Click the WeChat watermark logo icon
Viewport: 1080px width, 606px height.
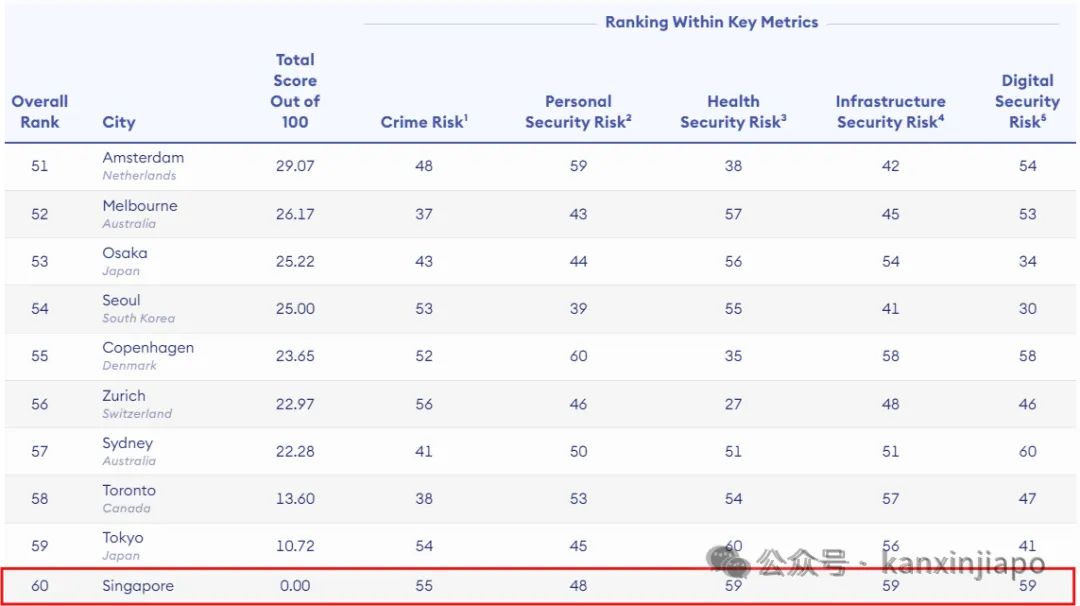pos(728,561)
